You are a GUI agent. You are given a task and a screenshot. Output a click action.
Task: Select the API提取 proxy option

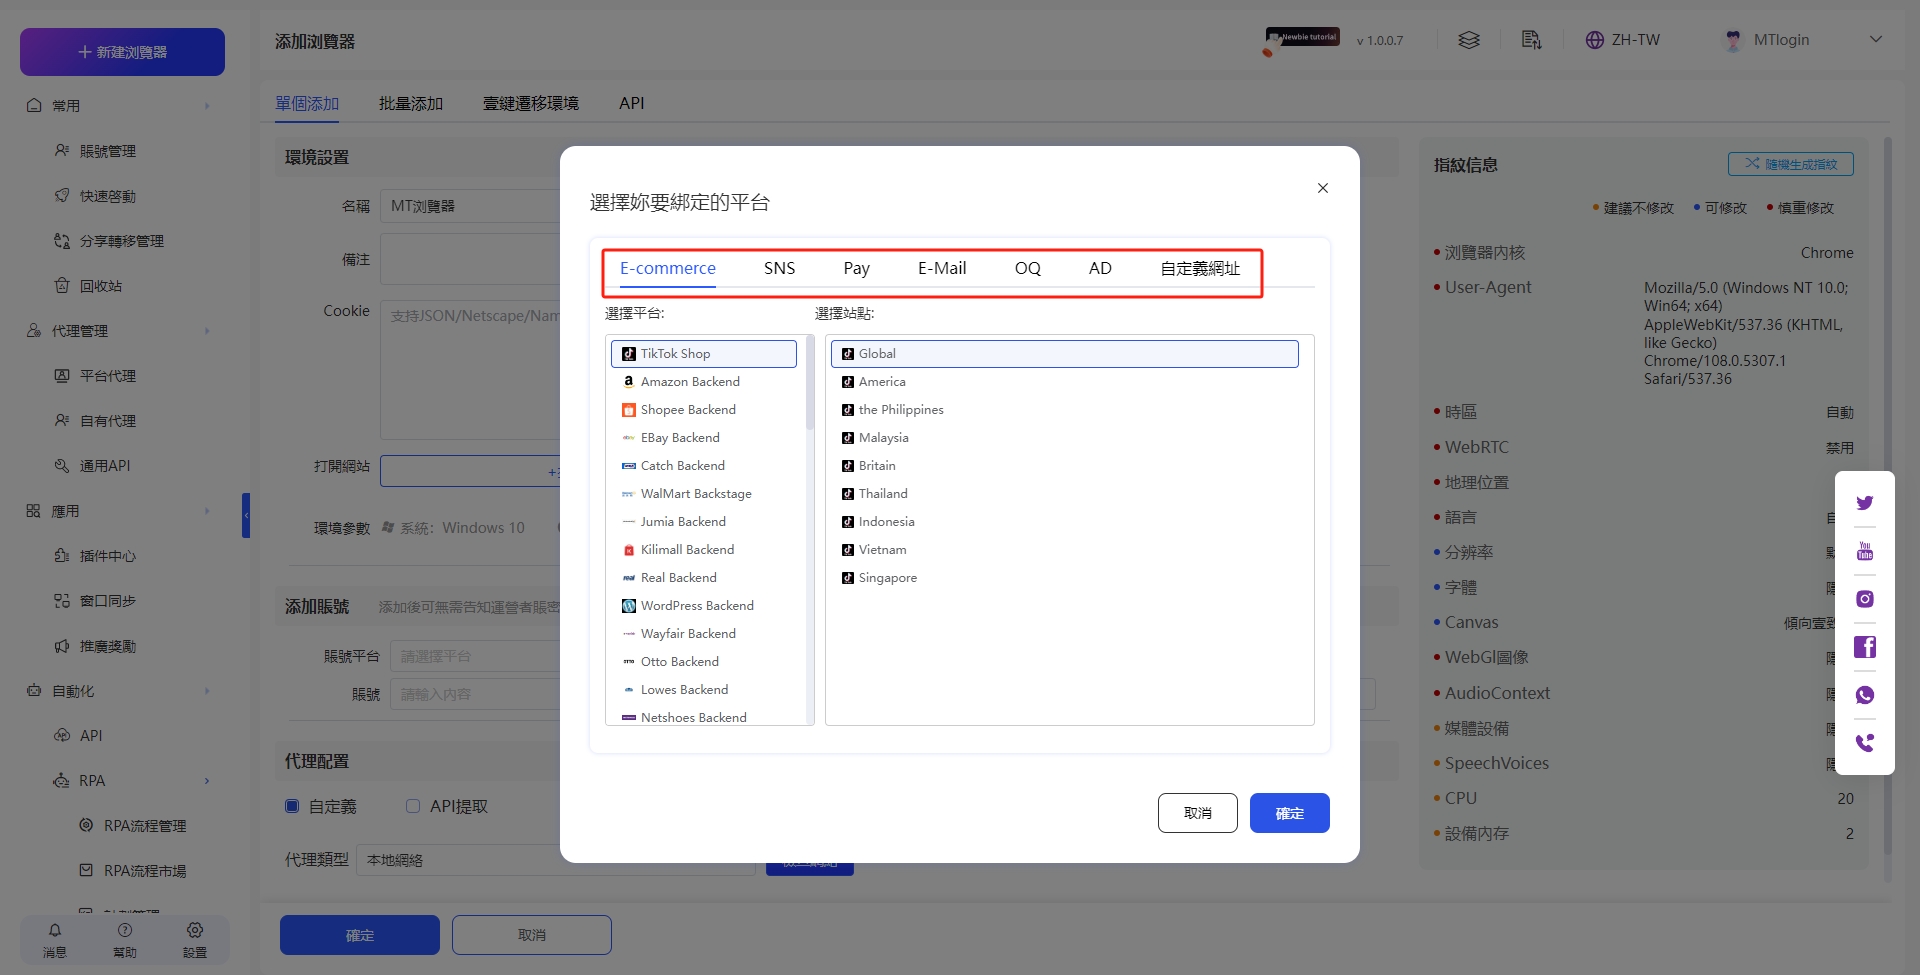coord(413,806)
